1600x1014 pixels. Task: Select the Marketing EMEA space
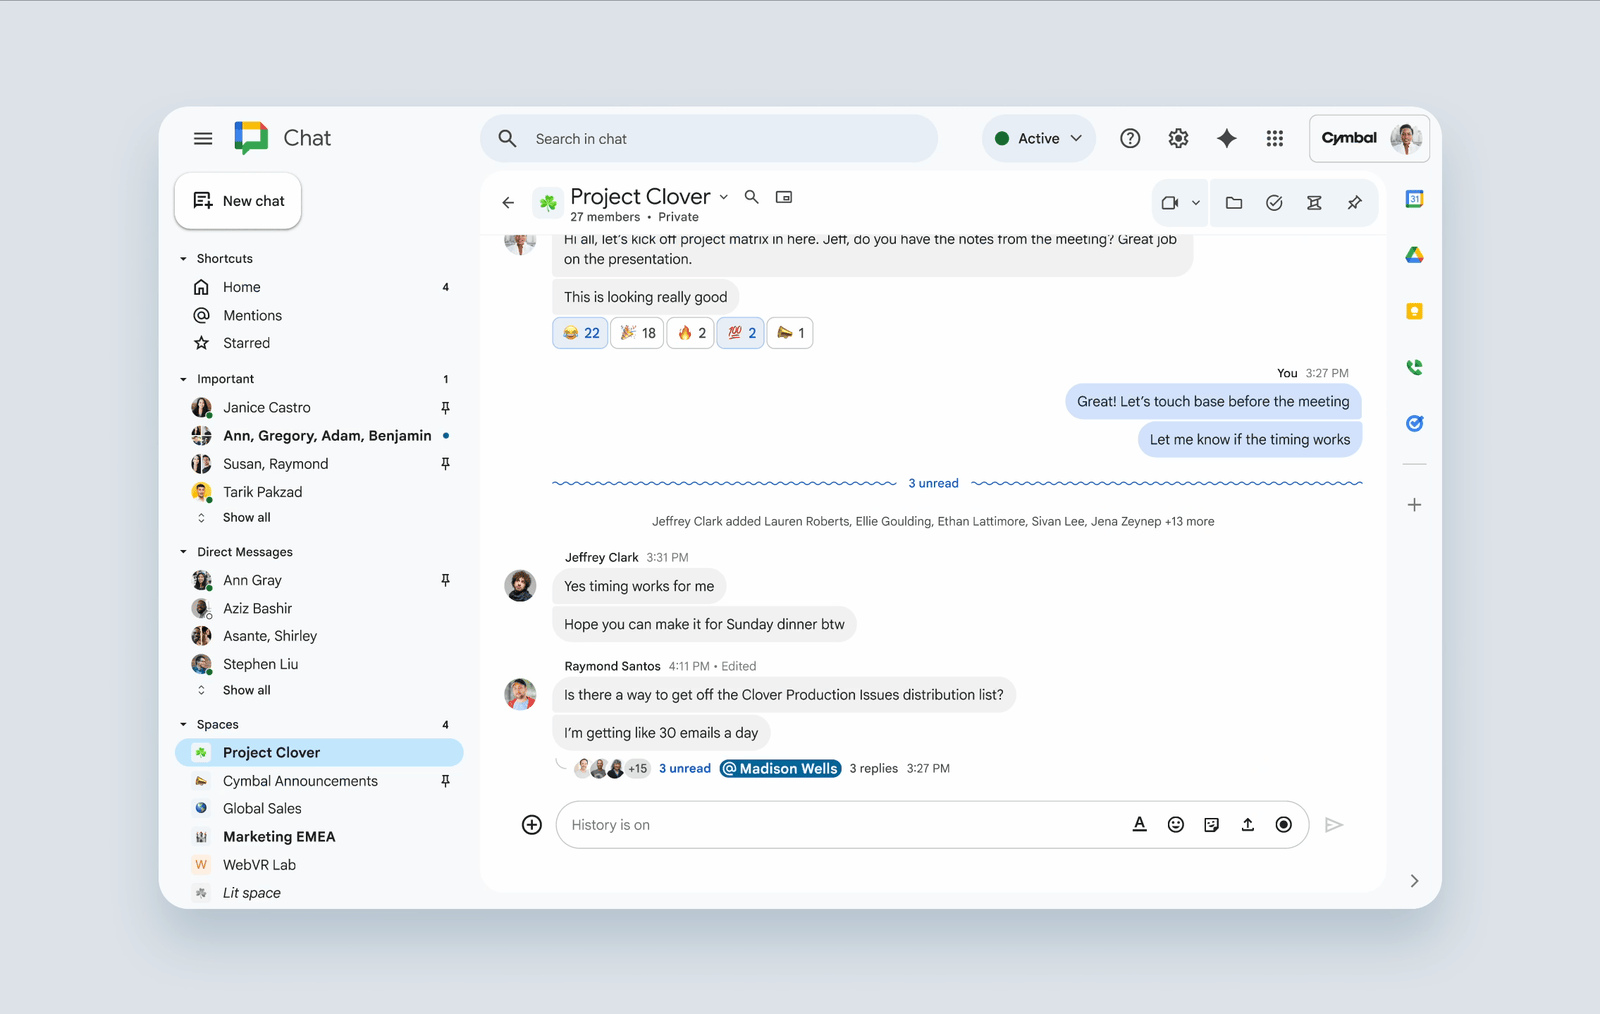(x=279, y=837)
